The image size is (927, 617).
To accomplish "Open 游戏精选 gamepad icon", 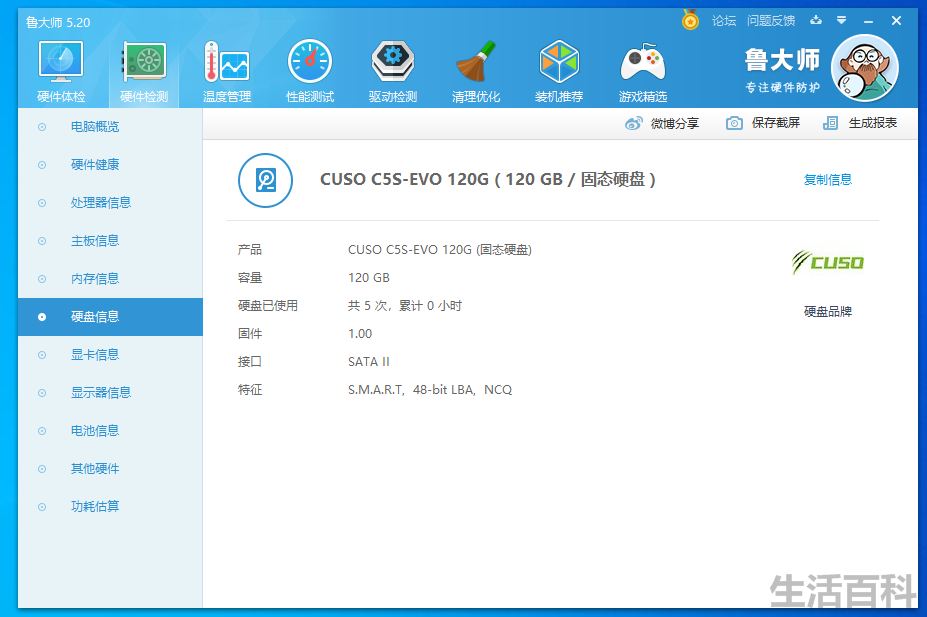I will point(643,61).
